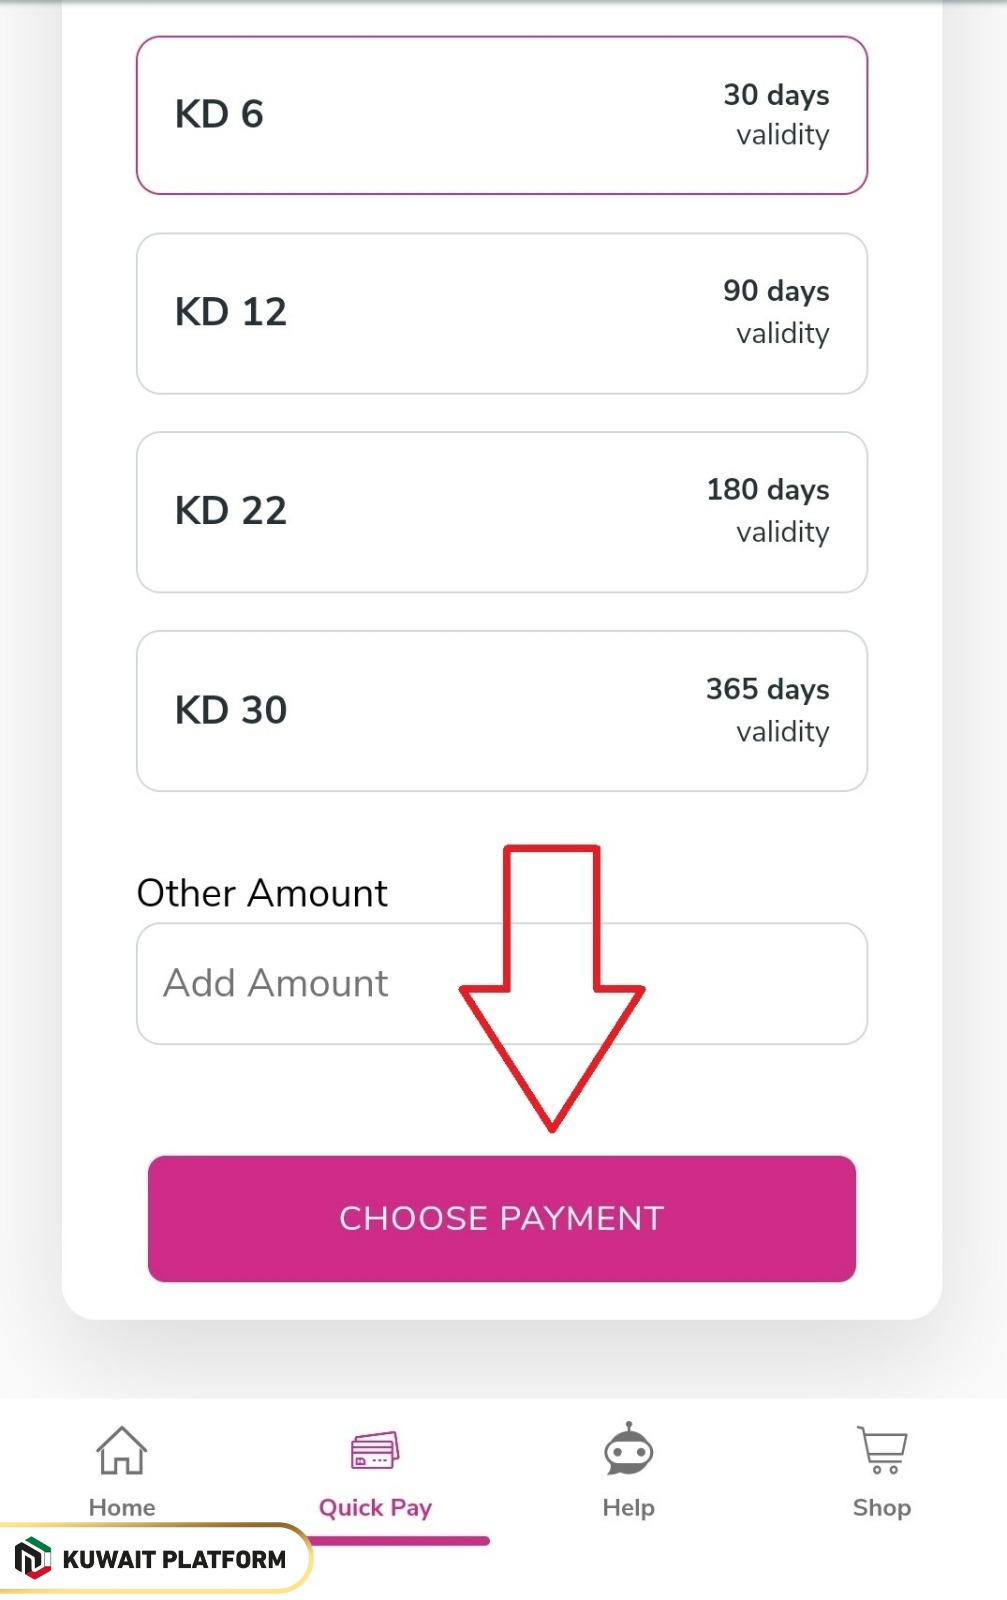1007x1600 pixels.
Task: Pick the KD 30 yearly validity option
Action: [503, 710]
